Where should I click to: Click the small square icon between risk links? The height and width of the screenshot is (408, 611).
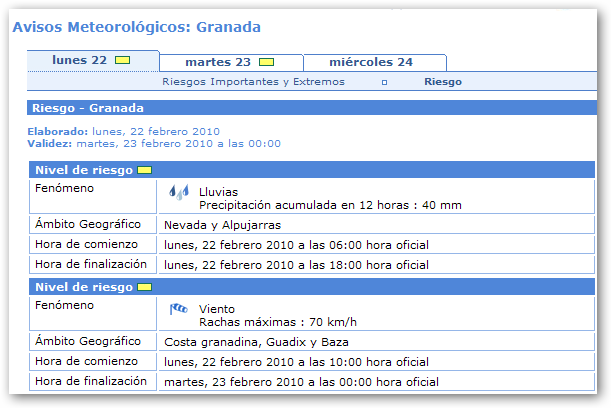(x=384, y=83)
